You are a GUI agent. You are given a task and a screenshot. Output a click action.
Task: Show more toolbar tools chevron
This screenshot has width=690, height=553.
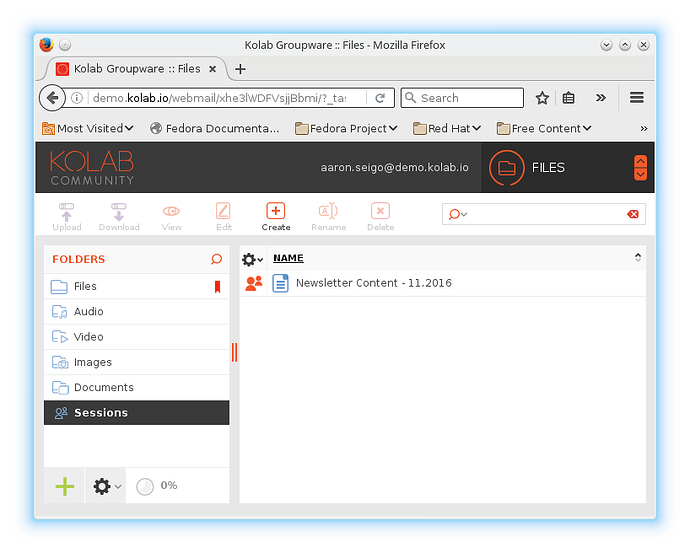click(601, 98)
